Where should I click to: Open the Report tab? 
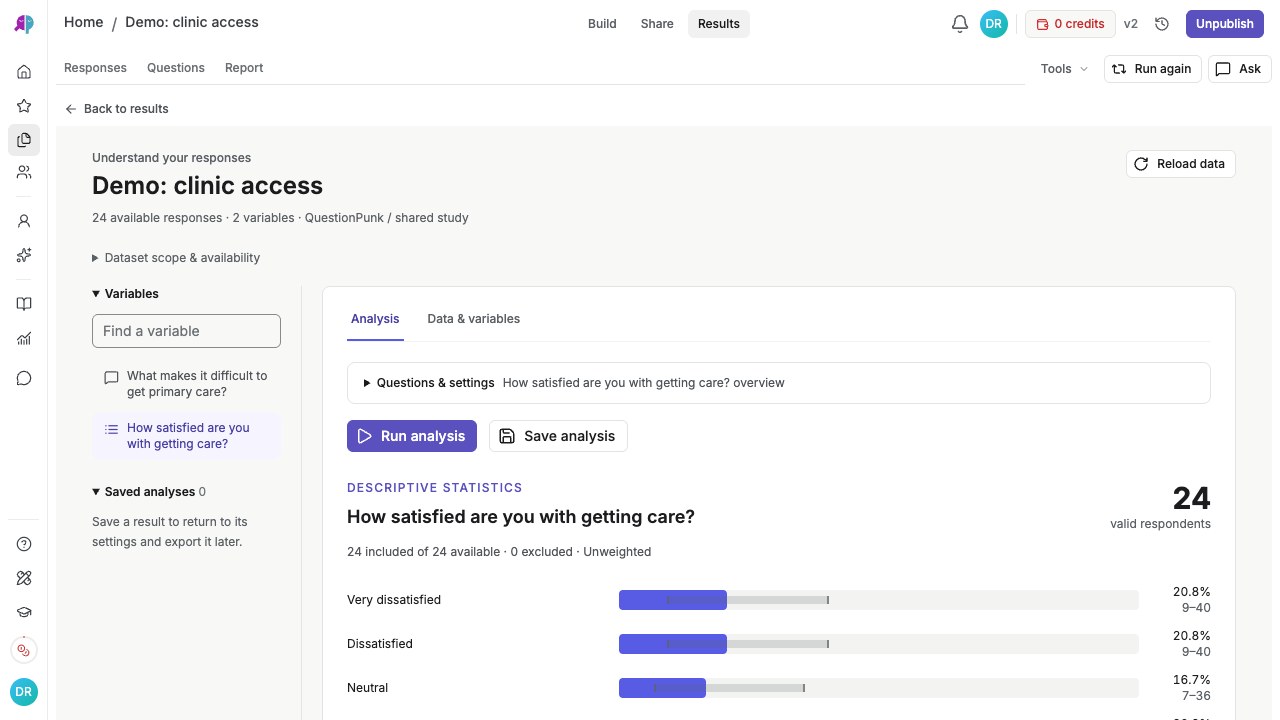coord(244,68)
